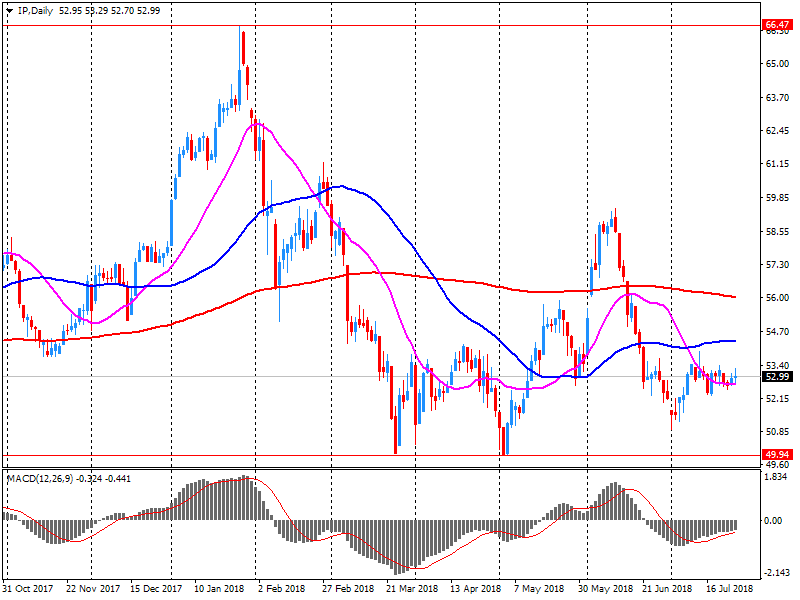Click the 30 May 2018 date label
Image resolution: width=800 pixels, height=600 pixels.
605,588
